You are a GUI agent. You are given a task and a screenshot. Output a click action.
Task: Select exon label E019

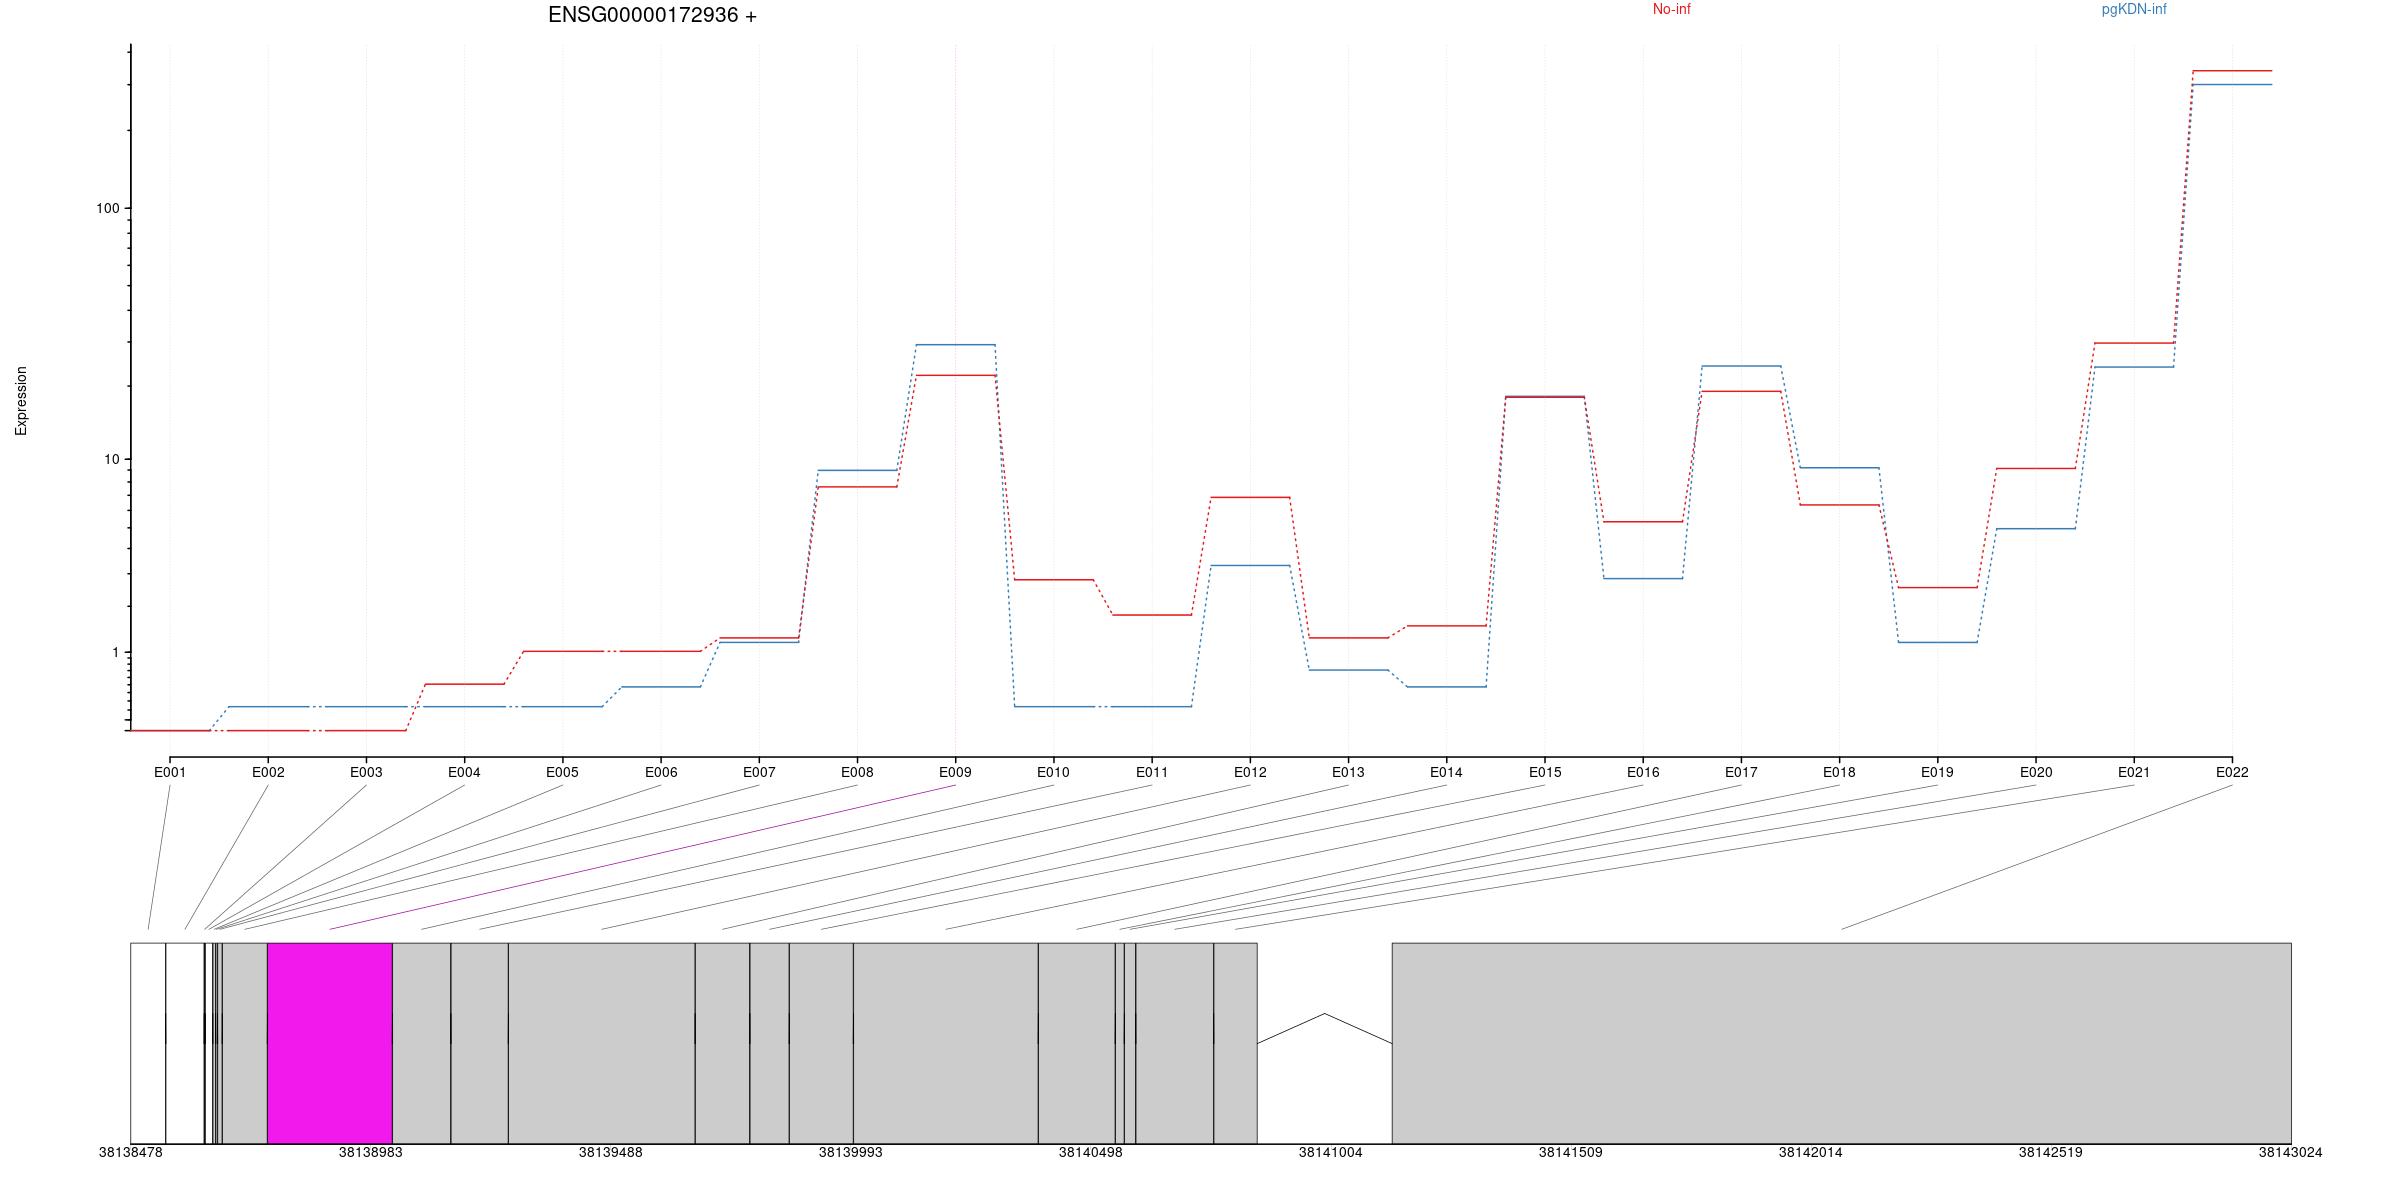1937,772
